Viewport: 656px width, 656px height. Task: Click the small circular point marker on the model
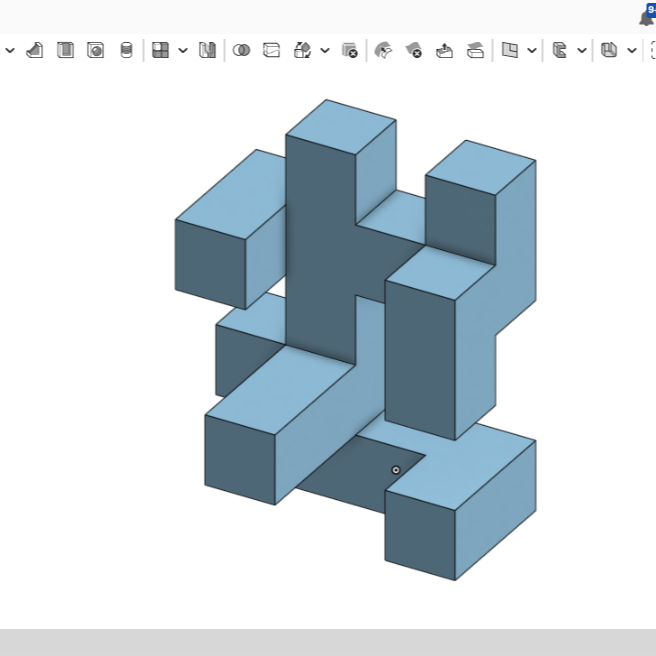(396, 470)
